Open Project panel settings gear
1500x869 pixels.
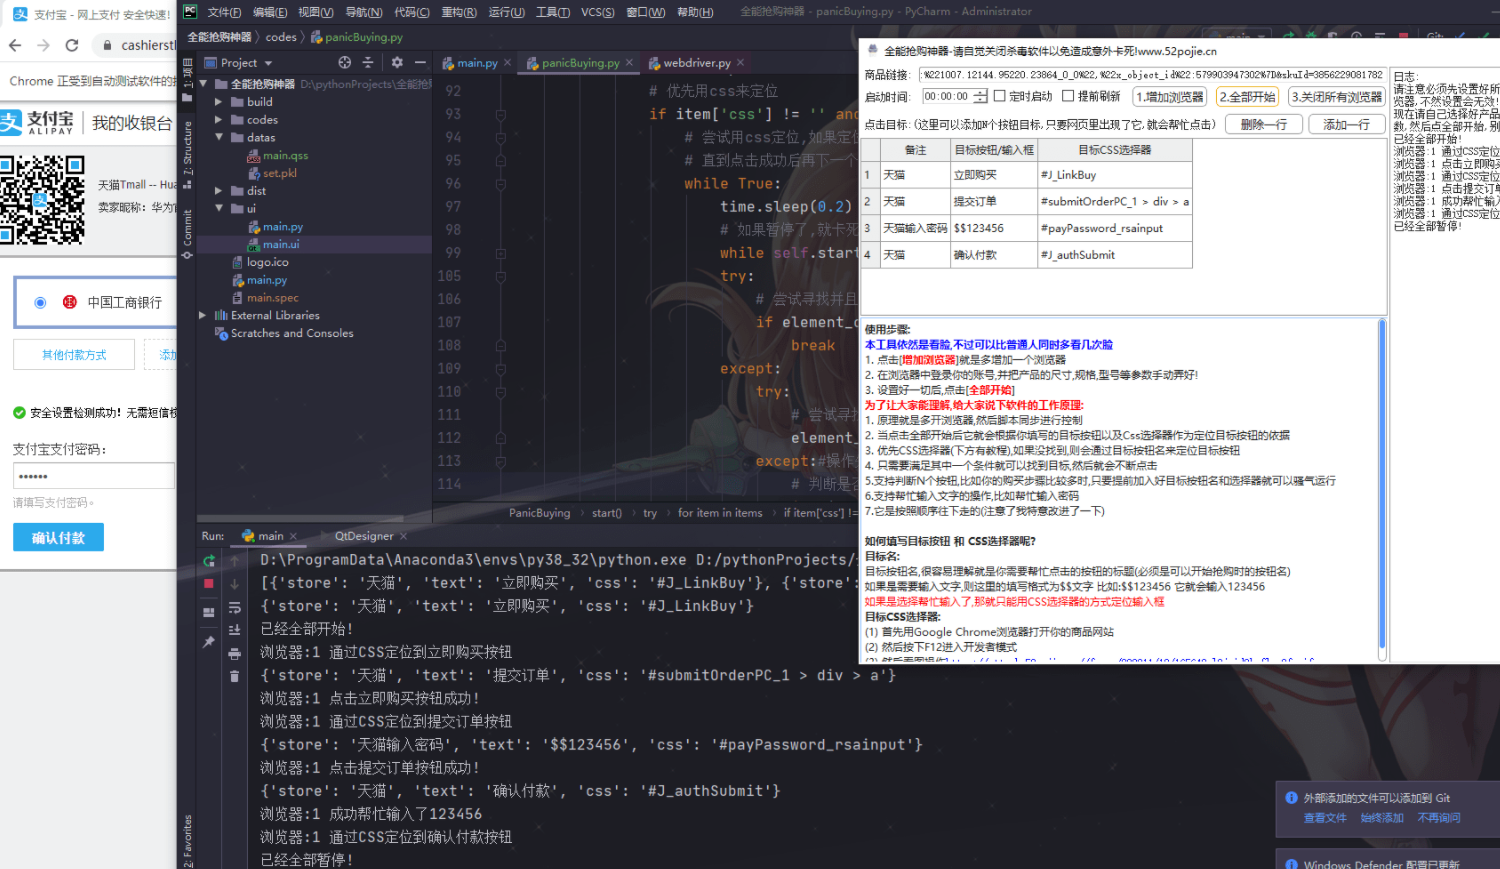pos(397,62)
